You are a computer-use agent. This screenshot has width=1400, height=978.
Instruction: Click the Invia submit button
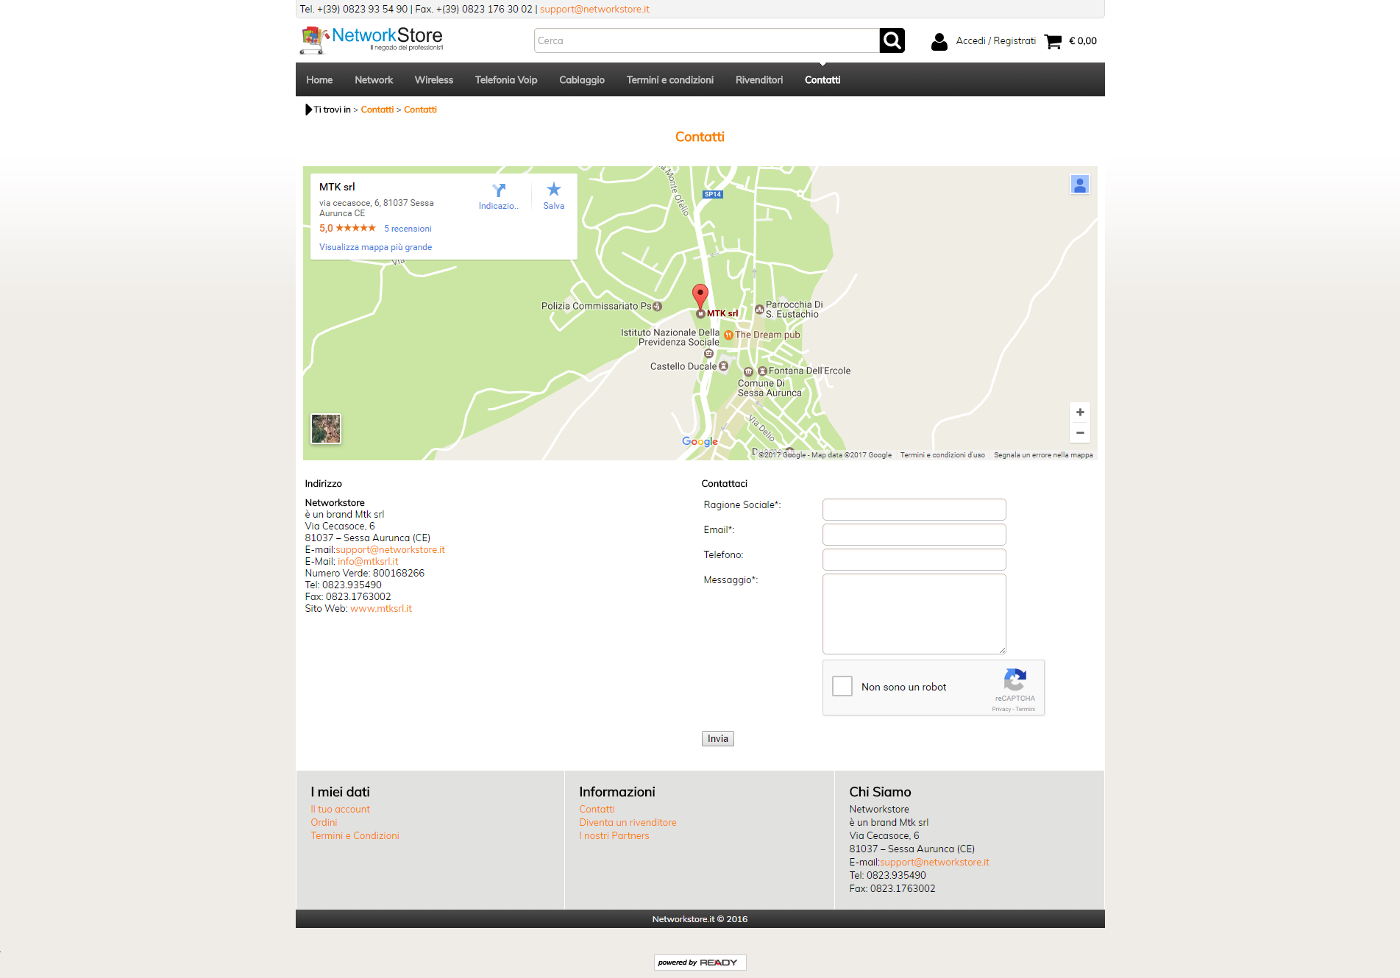718,739
